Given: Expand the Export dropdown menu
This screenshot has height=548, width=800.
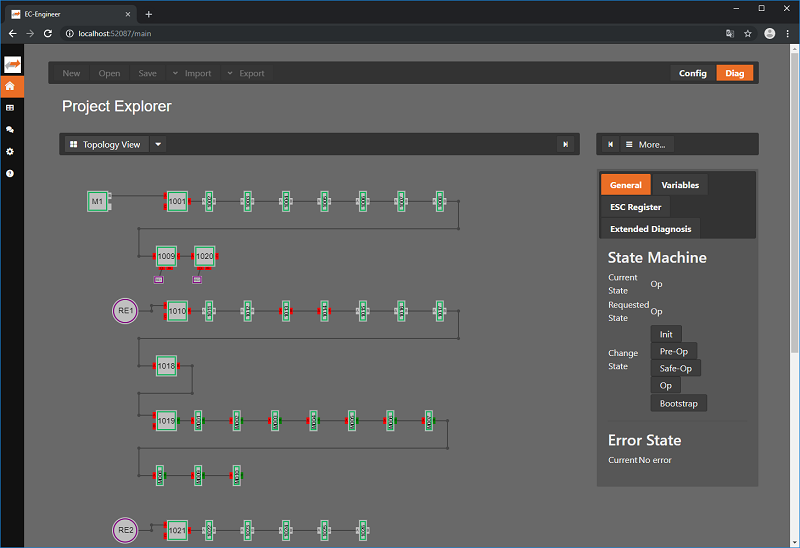Looking at the screenshot, I should (230, 73).
